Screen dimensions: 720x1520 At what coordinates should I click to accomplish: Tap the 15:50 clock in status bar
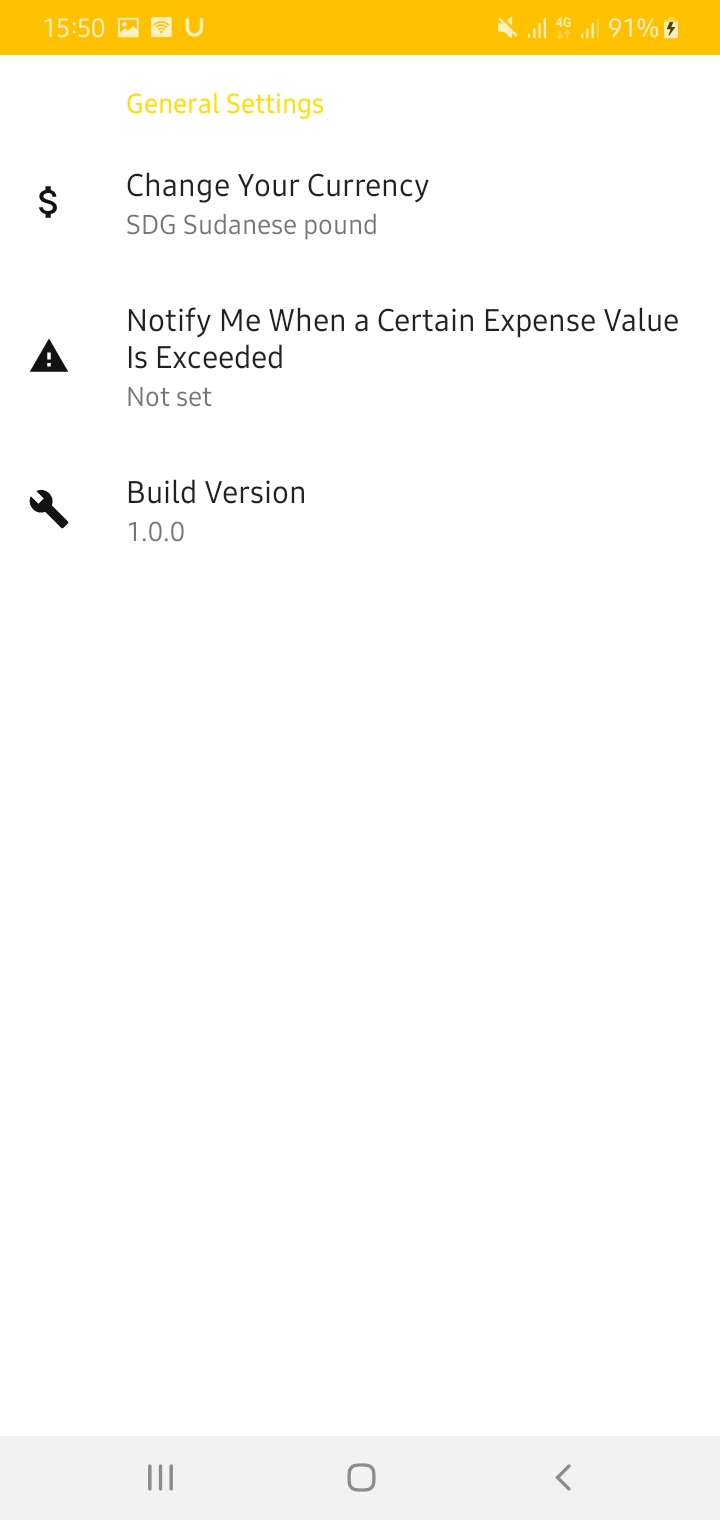74,28
